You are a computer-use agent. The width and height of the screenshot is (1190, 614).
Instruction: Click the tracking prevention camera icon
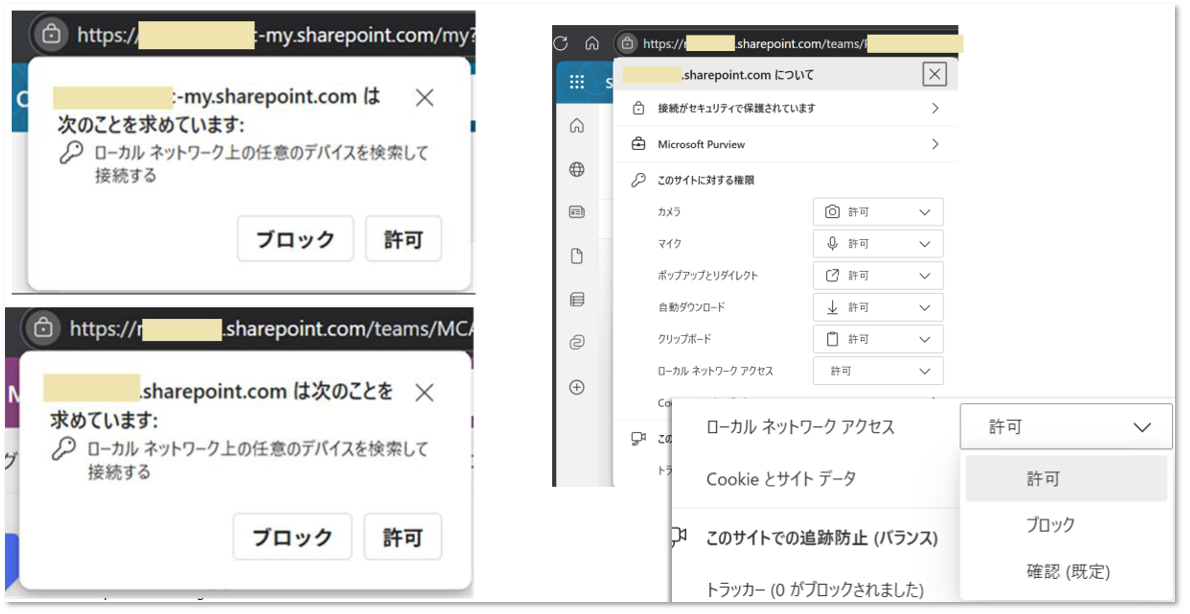(679, 537)
